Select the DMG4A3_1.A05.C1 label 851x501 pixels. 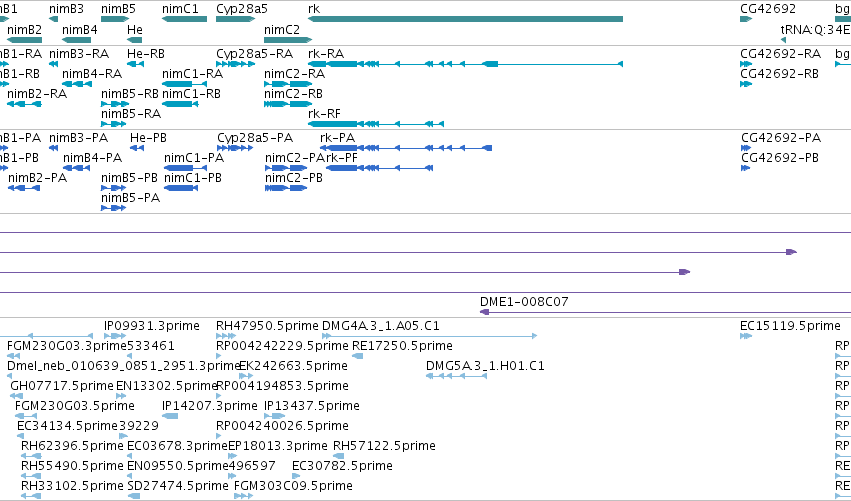[380, 326]
